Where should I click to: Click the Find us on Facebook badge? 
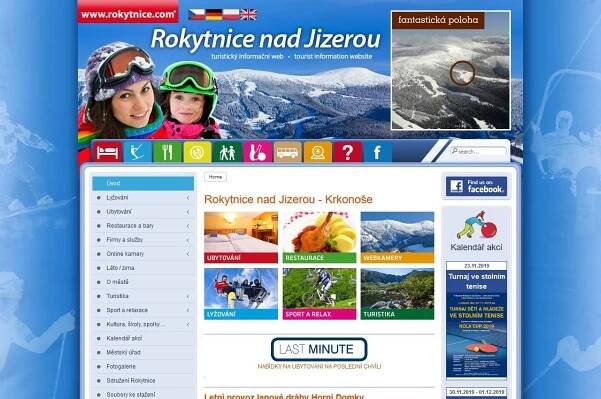click(x=476, y=186)
